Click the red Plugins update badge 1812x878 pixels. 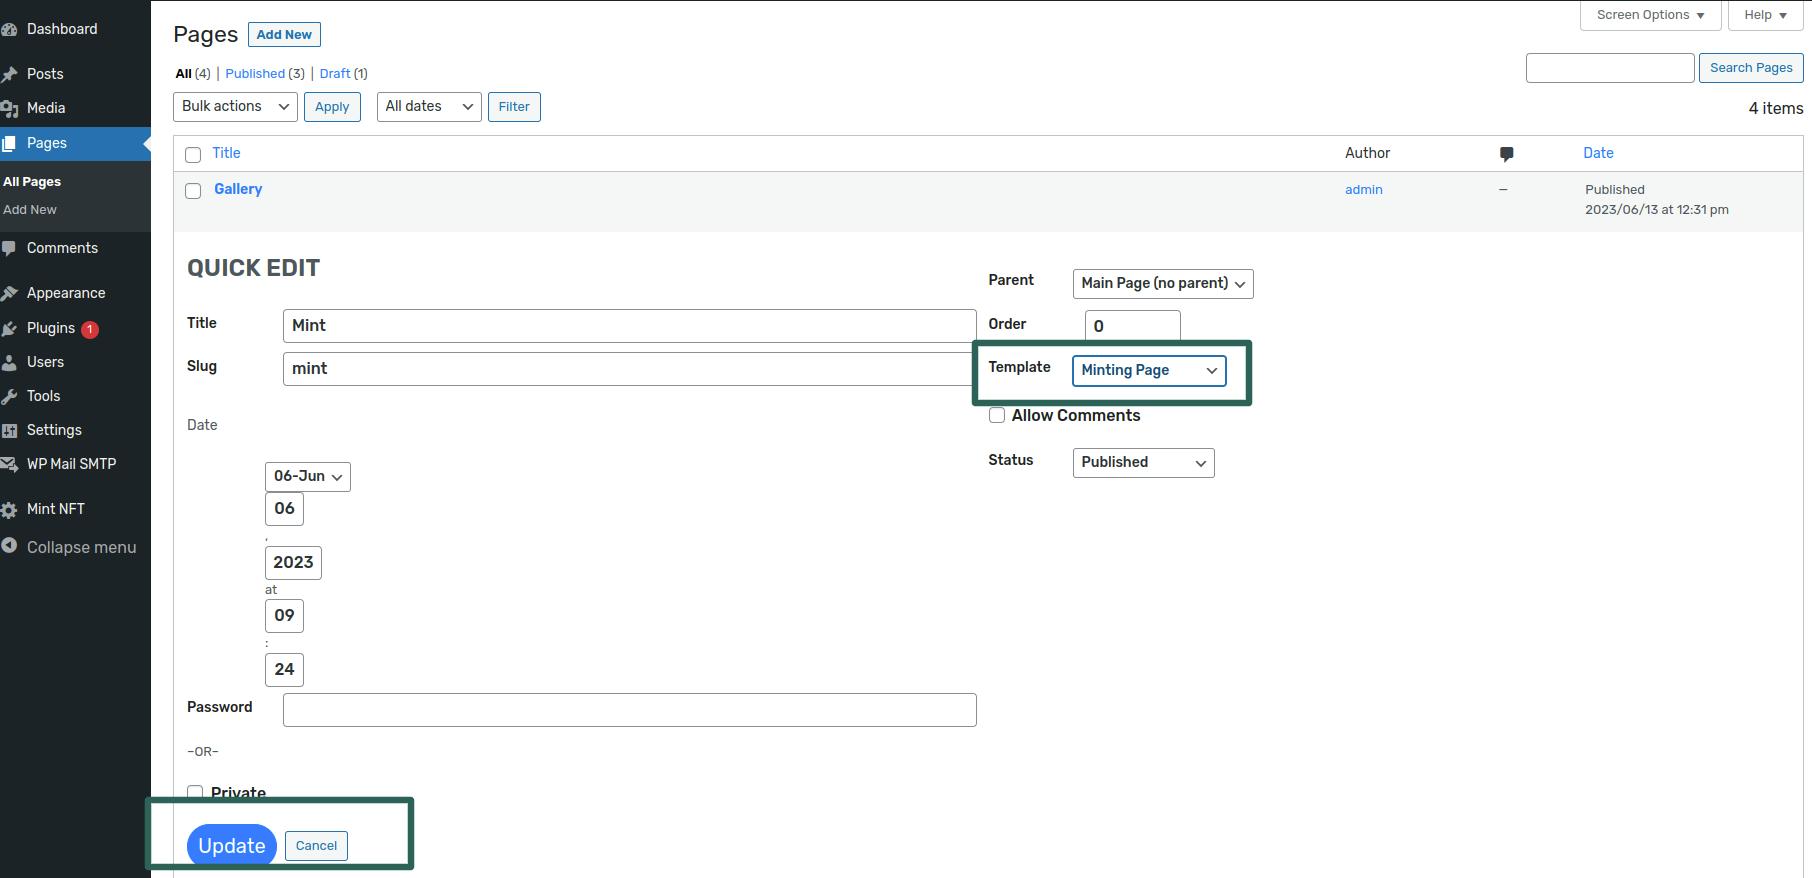coord(90,329)
